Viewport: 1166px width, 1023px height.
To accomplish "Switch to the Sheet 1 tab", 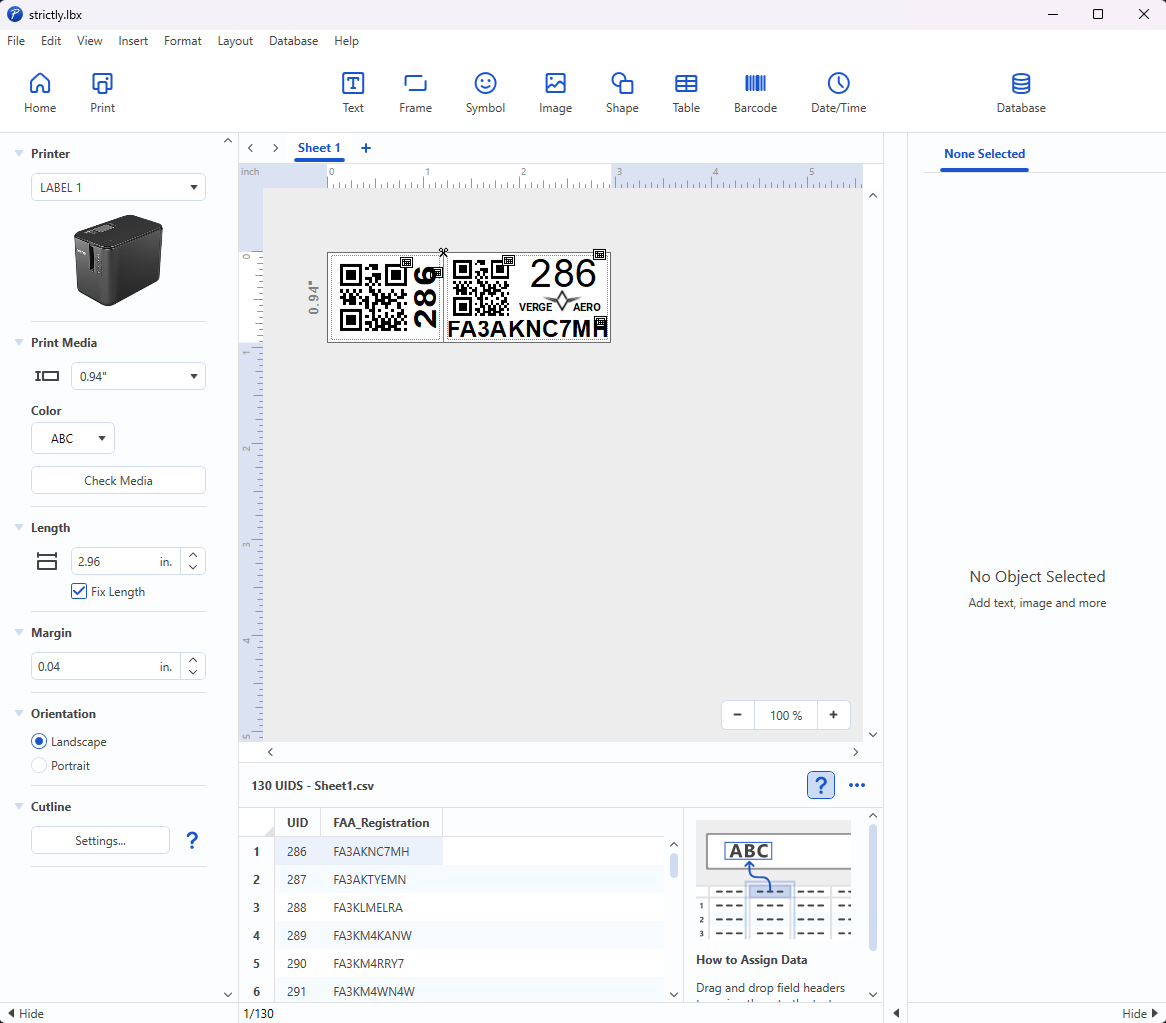I will tap(319, 147).
